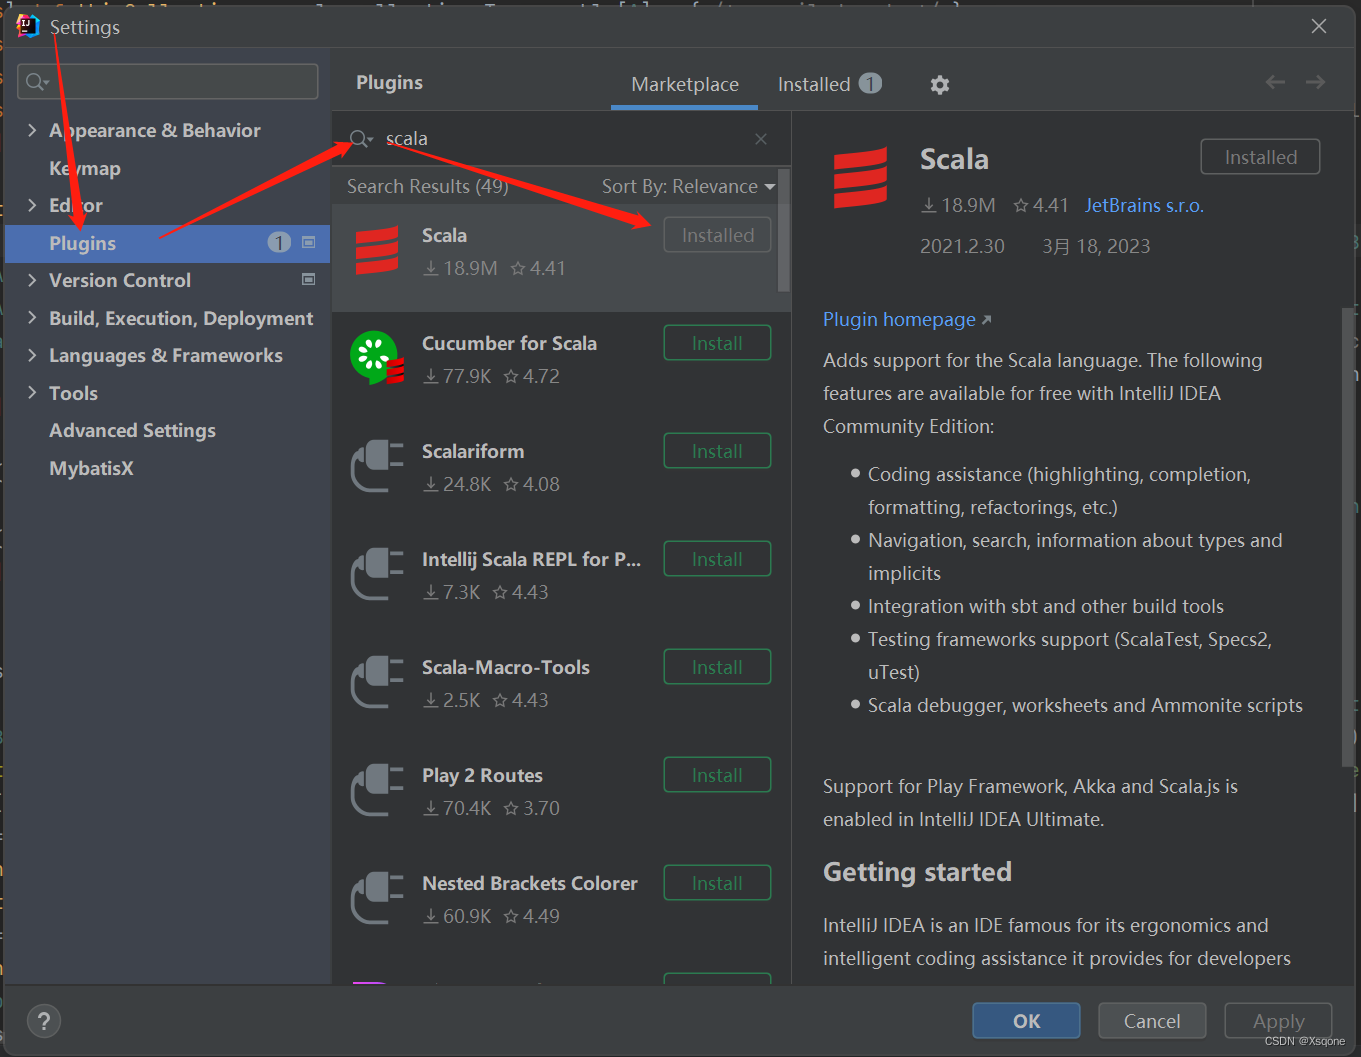Click the Intellij Scala REPL plugin icon
Viewport: 1361px width, 1057px height.
pos(377,575)
